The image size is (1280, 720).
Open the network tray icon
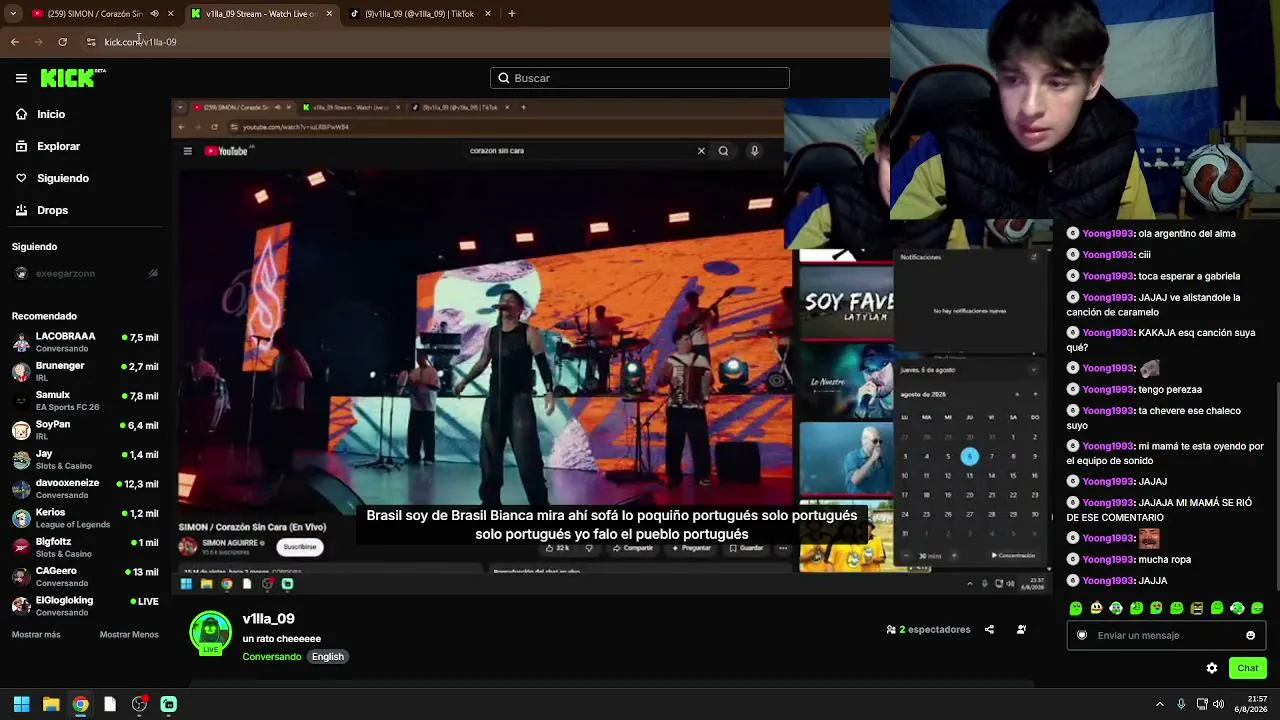click(1202, 704)
